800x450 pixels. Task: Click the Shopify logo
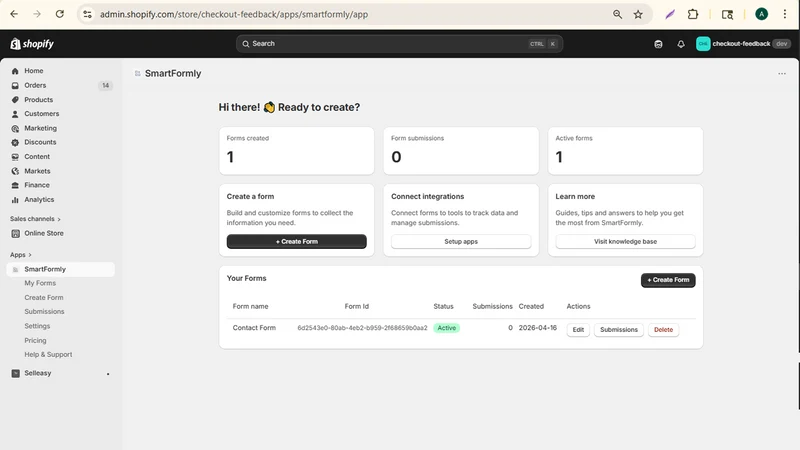click(32, 44)
